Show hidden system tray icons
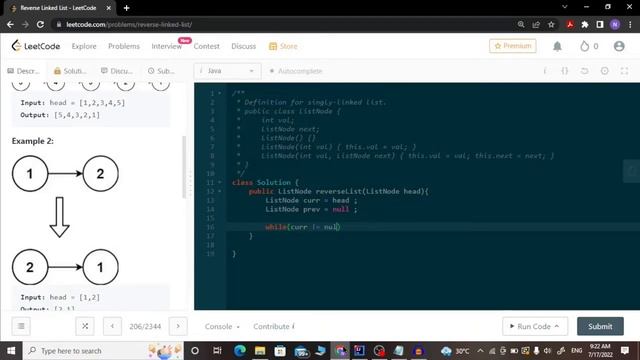640x360 pixels. click(480, 351)
